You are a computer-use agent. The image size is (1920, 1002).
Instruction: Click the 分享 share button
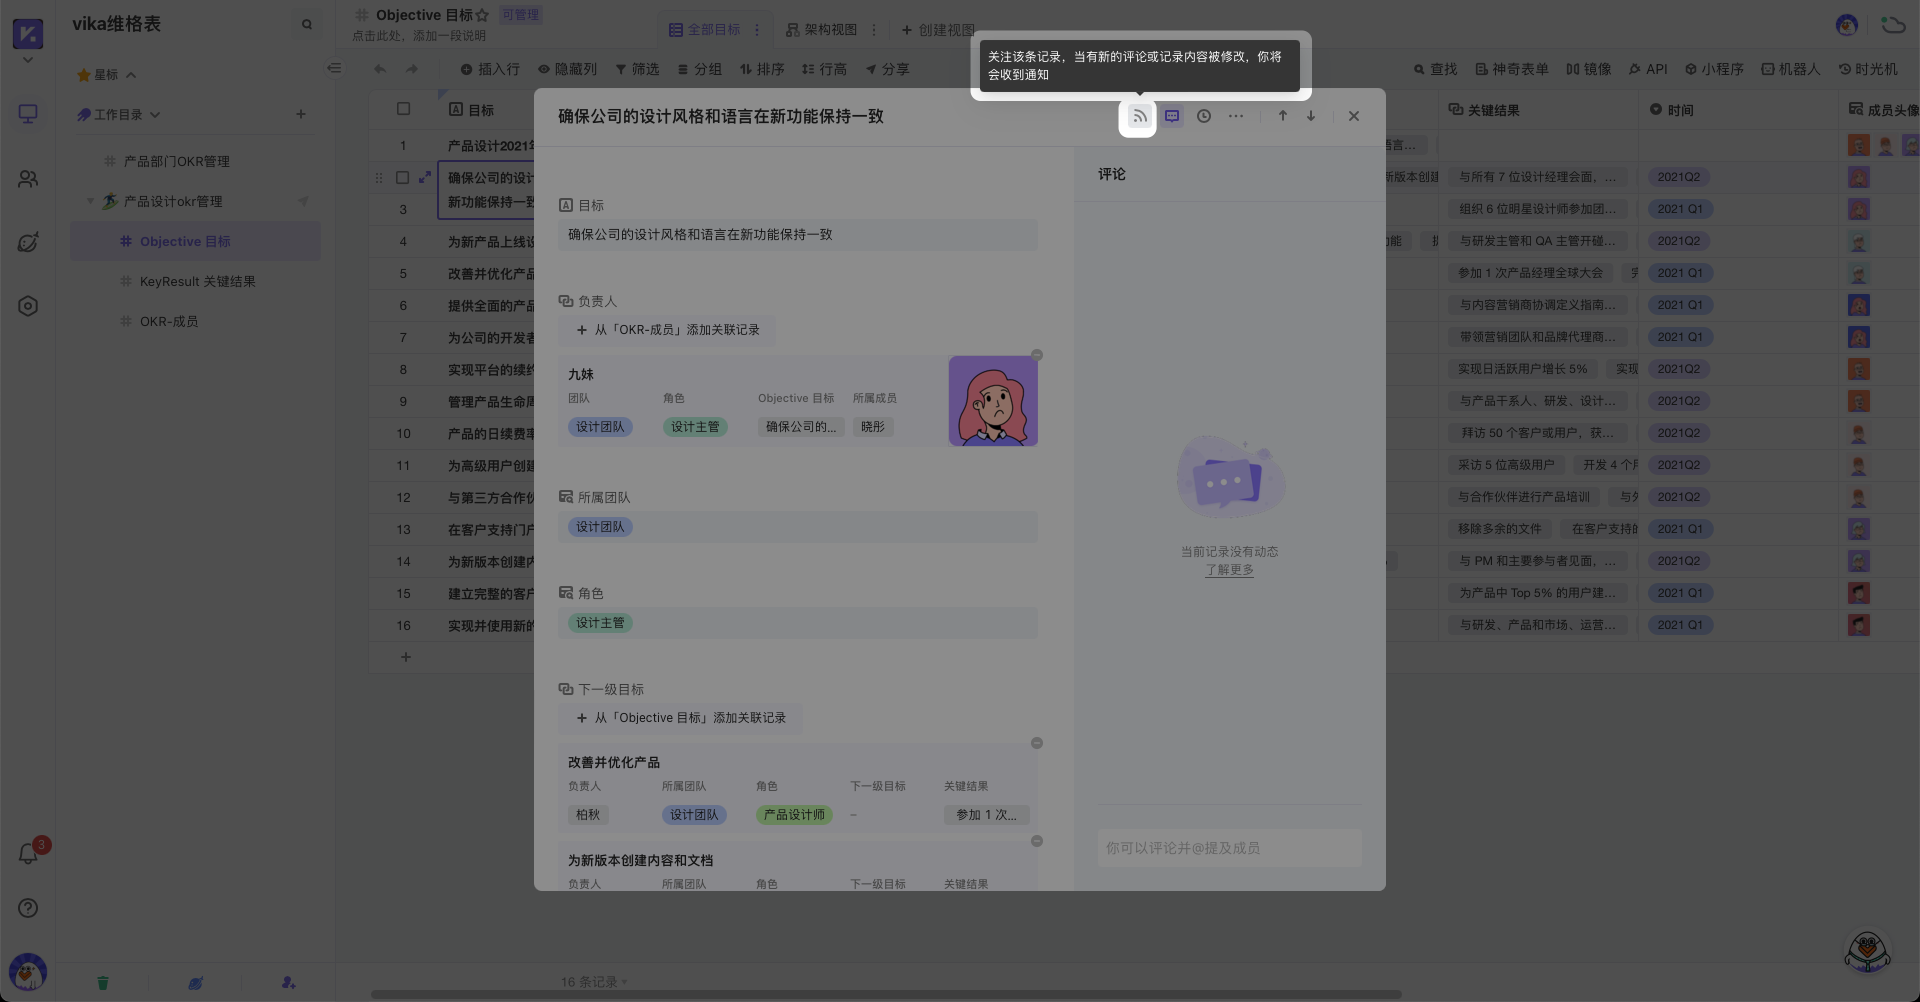point(887,69)
